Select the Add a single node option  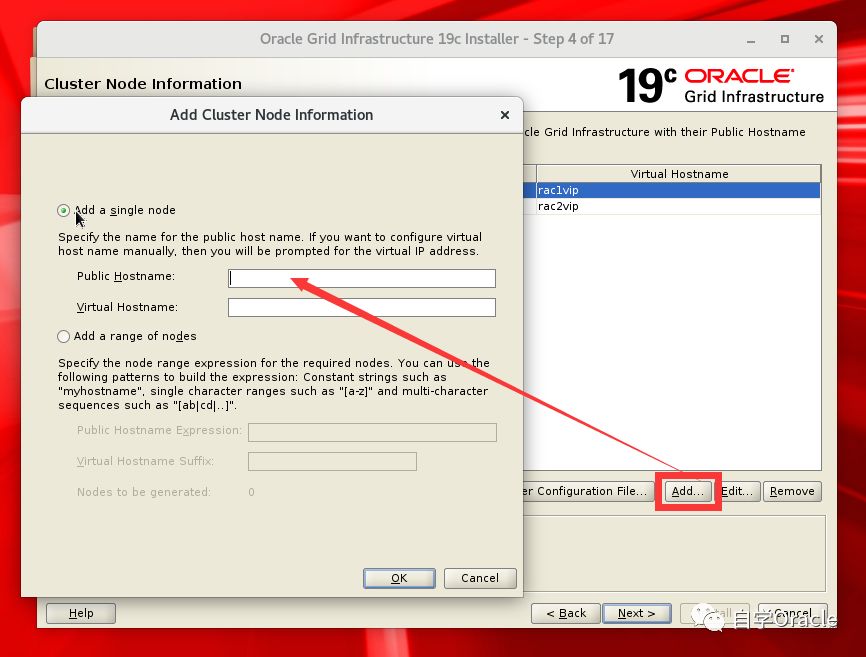[x=63, y=210]
